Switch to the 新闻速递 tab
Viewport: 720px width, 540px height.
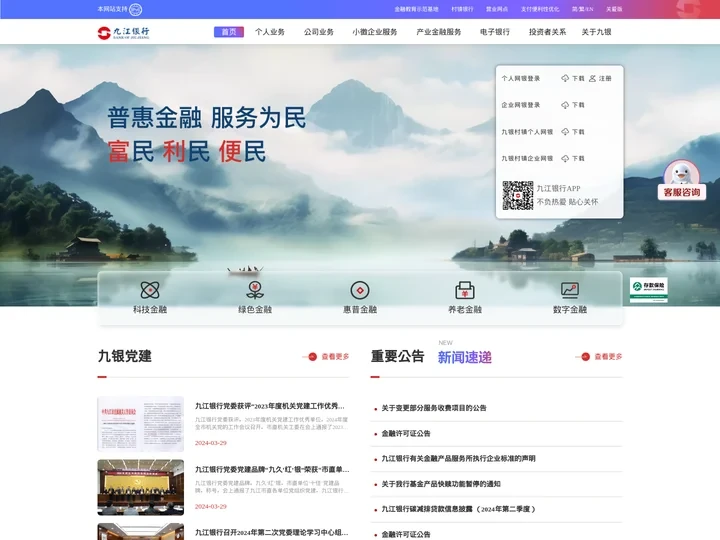tap(465, 357)
